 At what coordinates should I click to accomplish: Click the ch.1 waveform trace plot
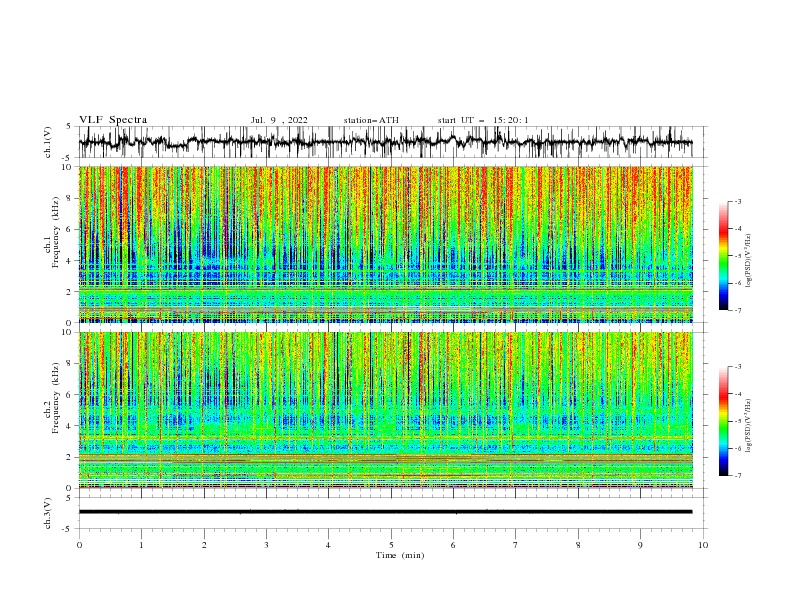click(385, 142)
